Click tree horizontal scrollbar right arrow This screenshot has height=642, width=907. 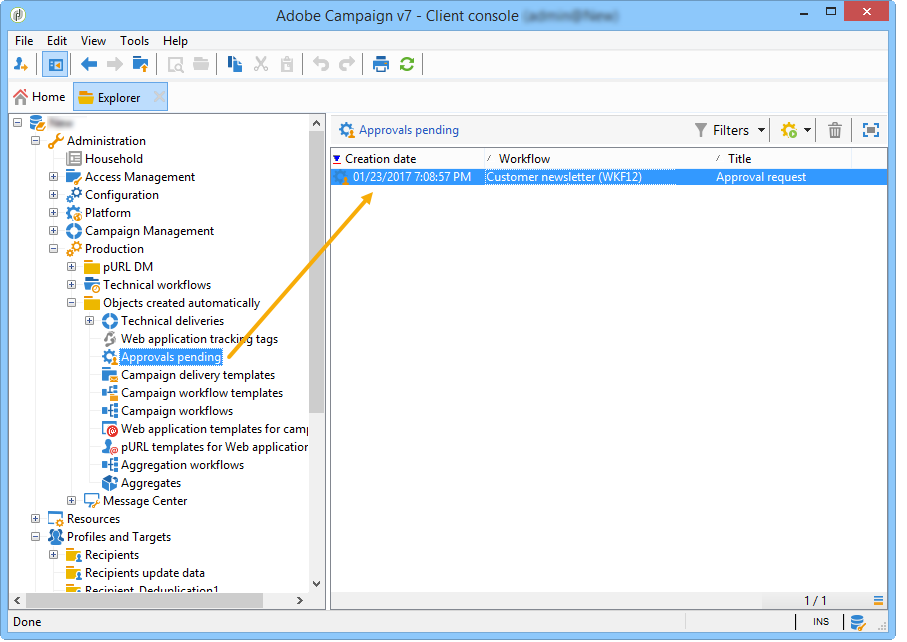[300, 600]
